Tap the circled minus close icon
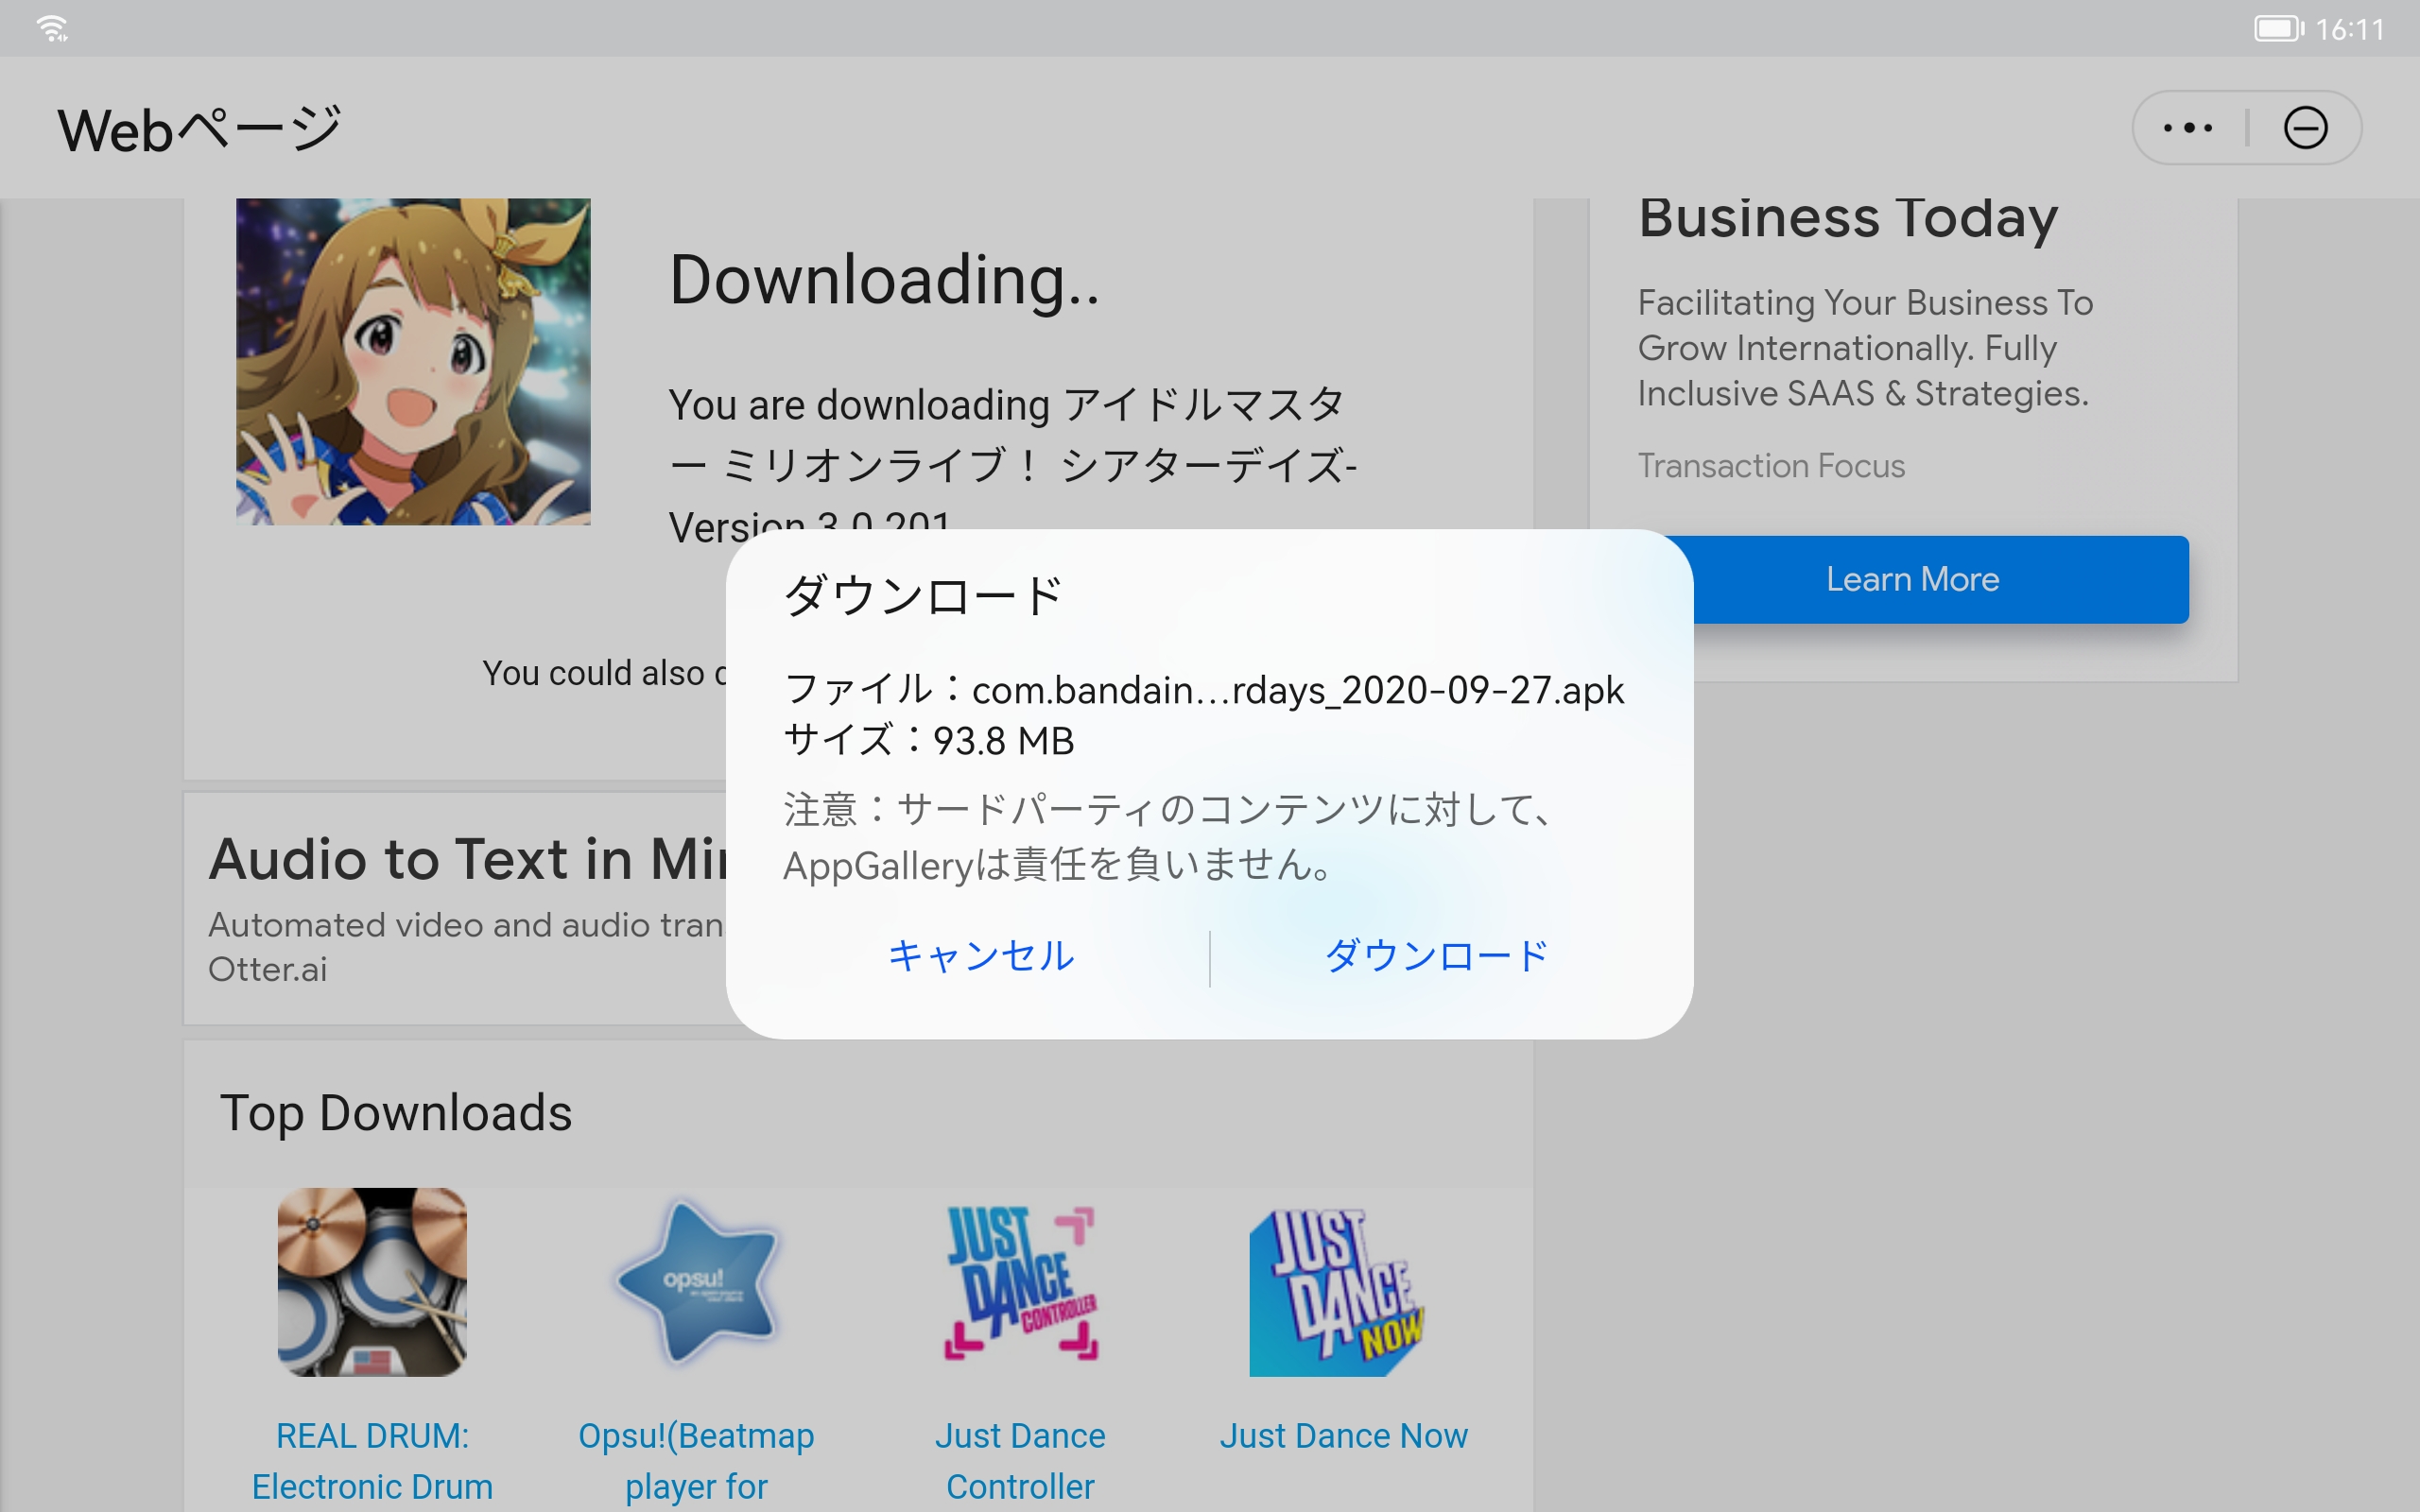 click(2305, 128)
